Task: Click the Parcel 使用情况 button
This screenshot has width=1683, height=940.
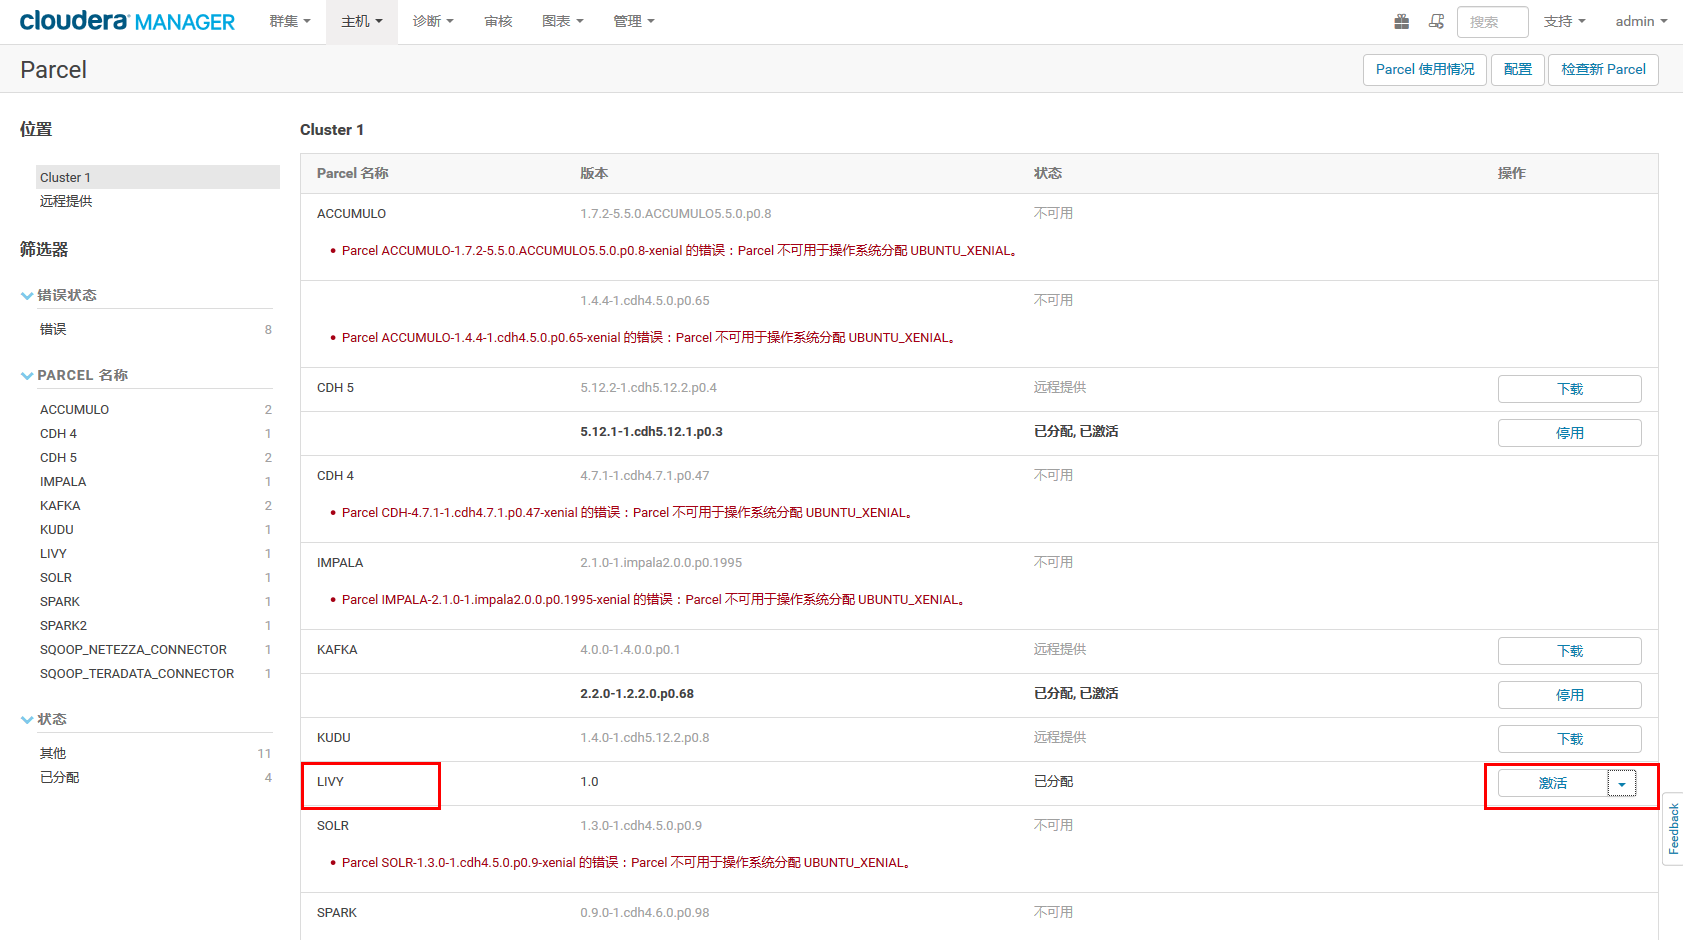Action: click(x=1425, y=70)
